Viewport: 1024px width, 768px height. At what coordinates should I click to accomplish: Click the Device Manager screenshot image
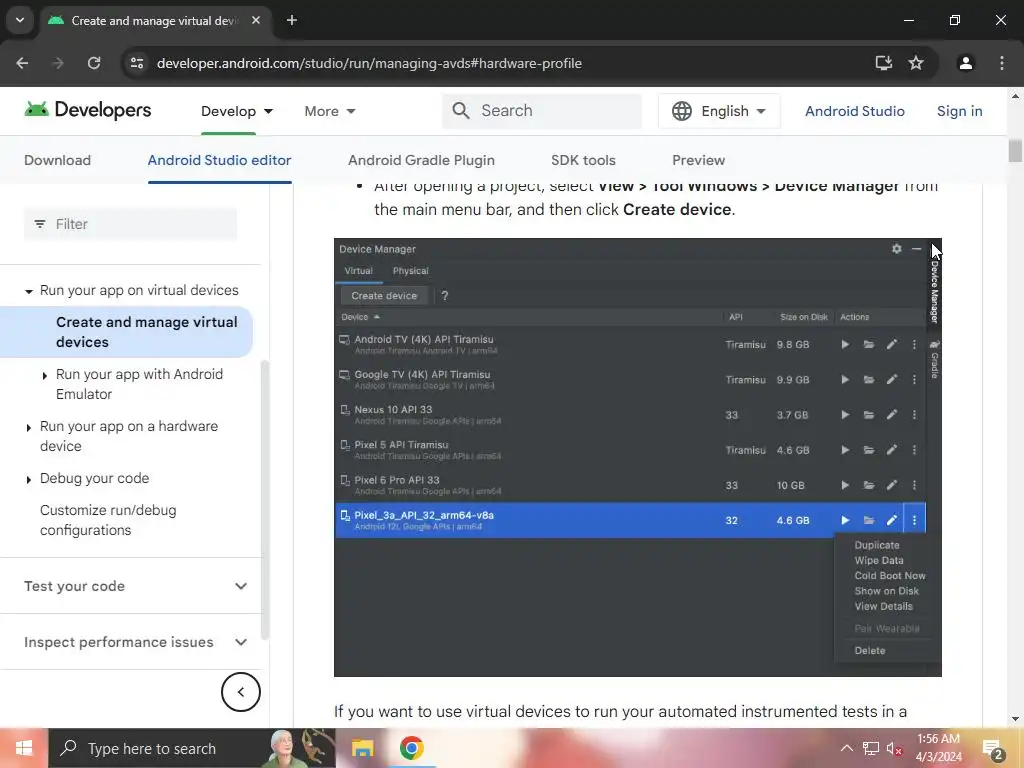[637, 457]
